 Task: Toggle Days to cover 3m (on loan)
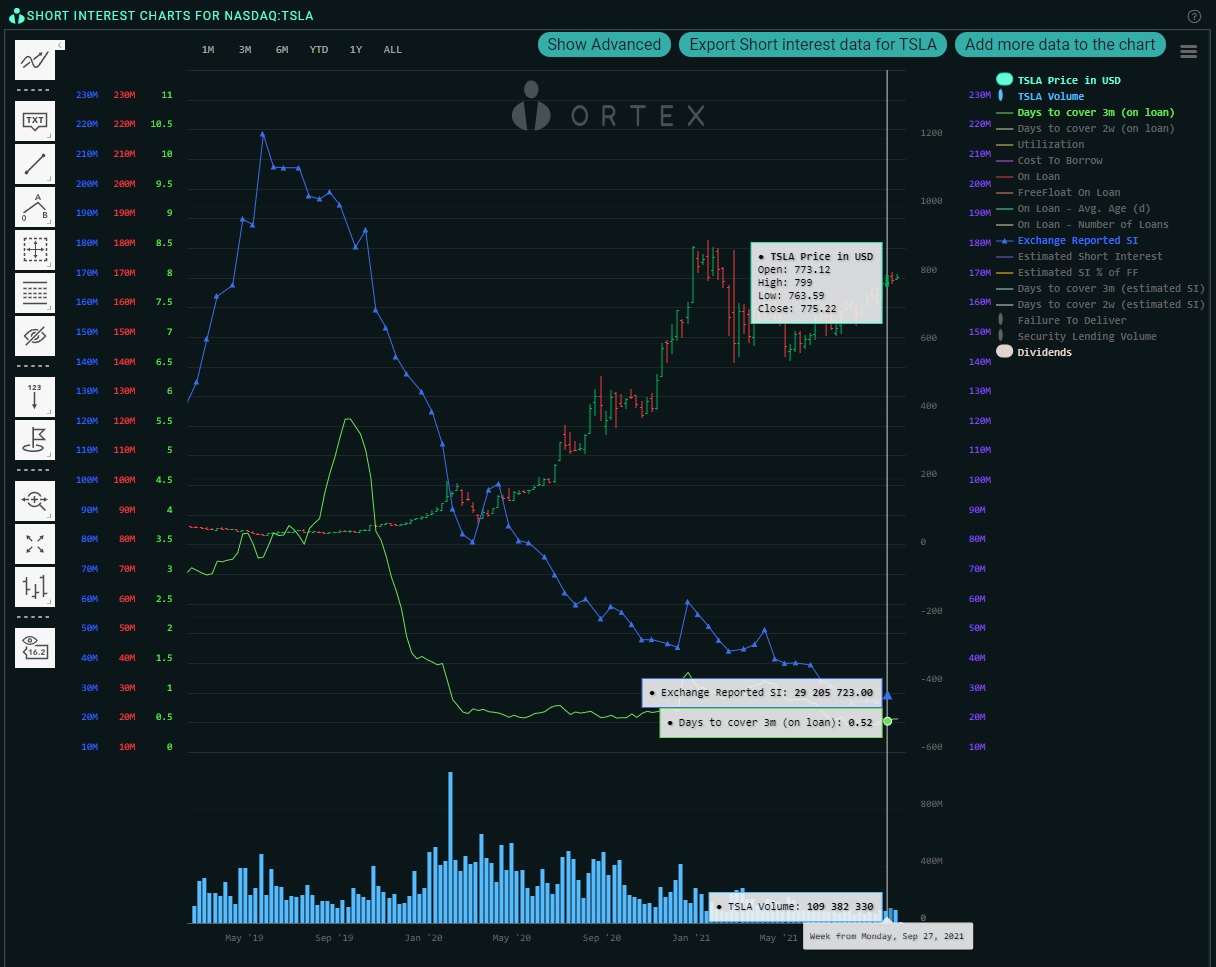(1085, 112)
